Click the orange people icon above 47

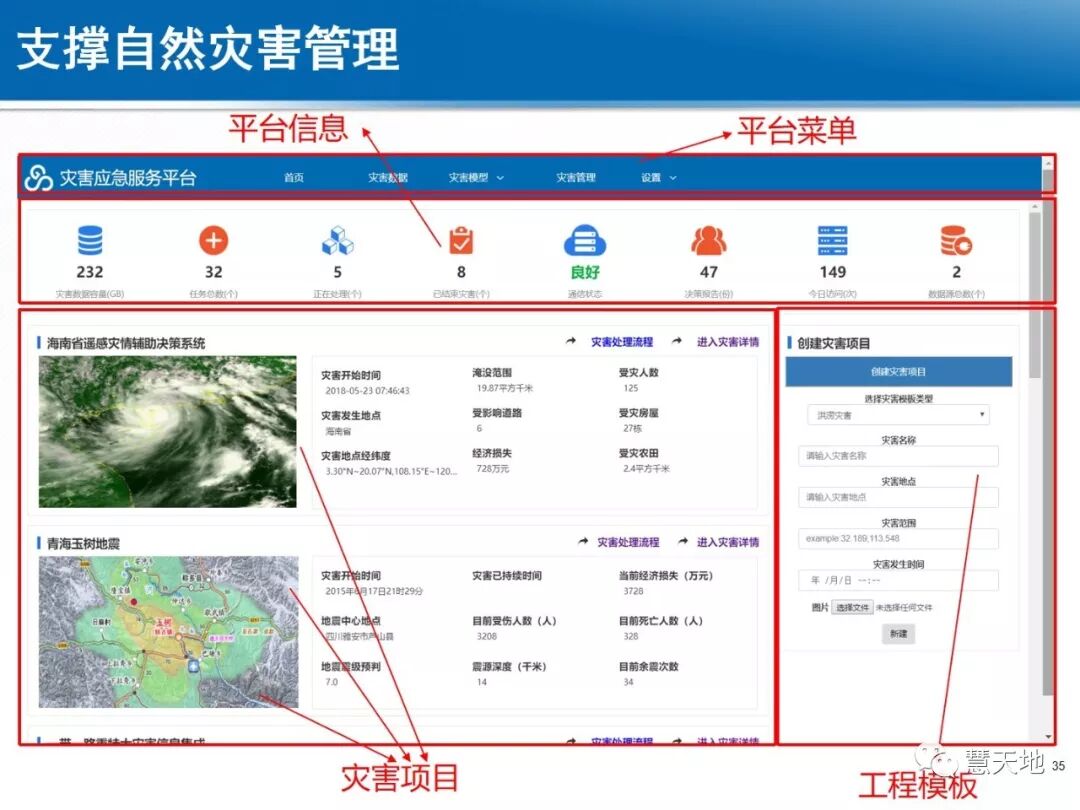click(709, 240)
